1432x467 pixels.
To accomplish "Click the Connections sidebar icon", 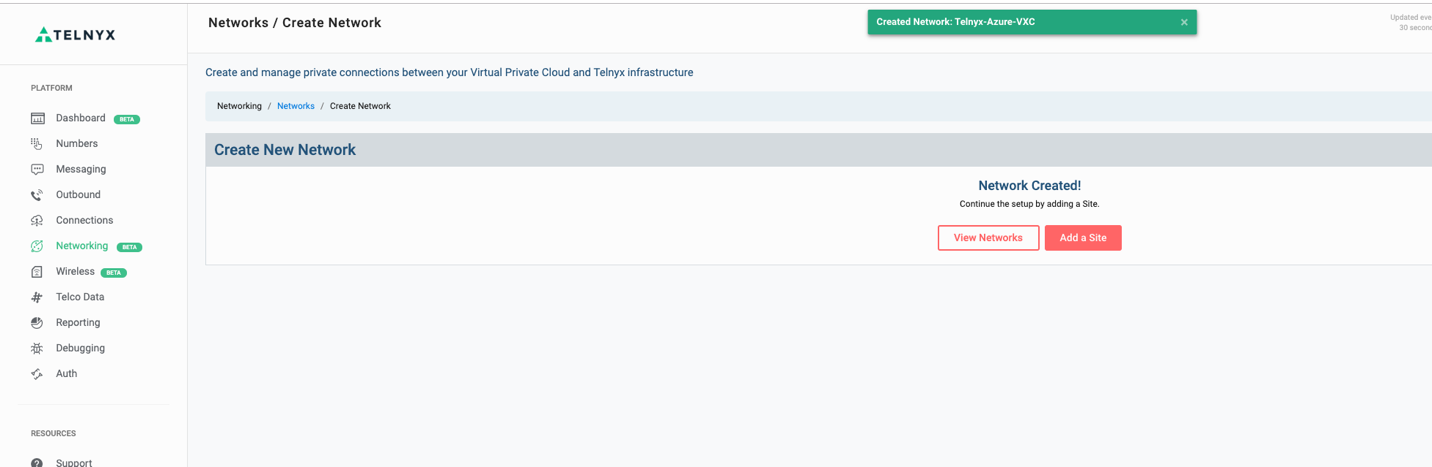I will 37,220.
